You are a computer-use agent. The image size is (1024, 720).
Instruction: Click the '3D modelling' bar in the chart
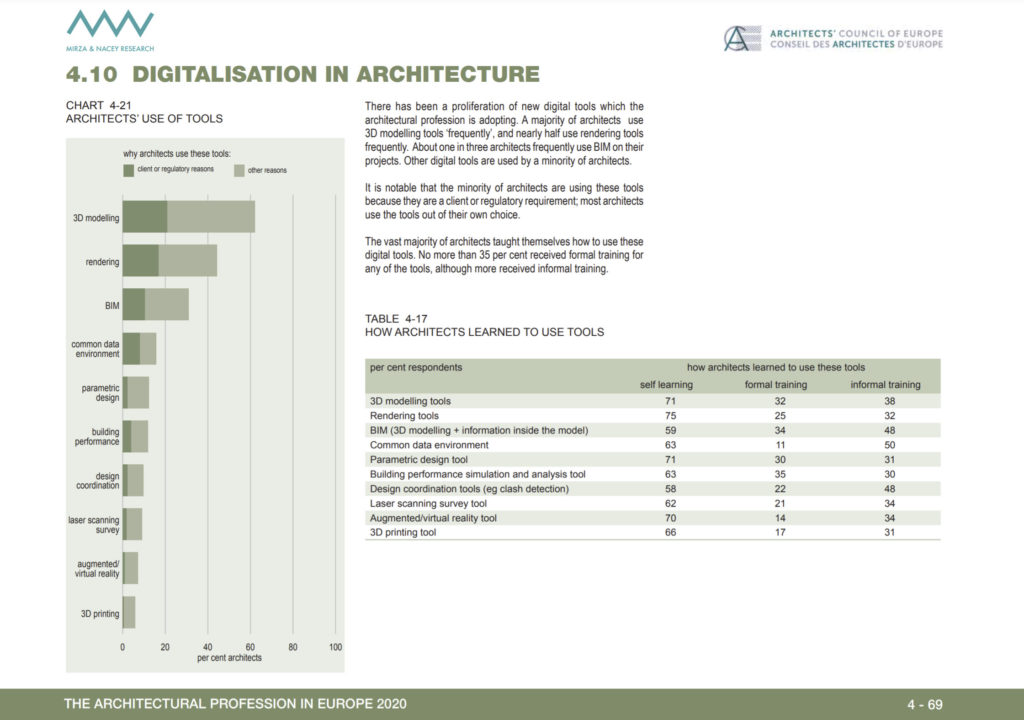coord(189,216)
